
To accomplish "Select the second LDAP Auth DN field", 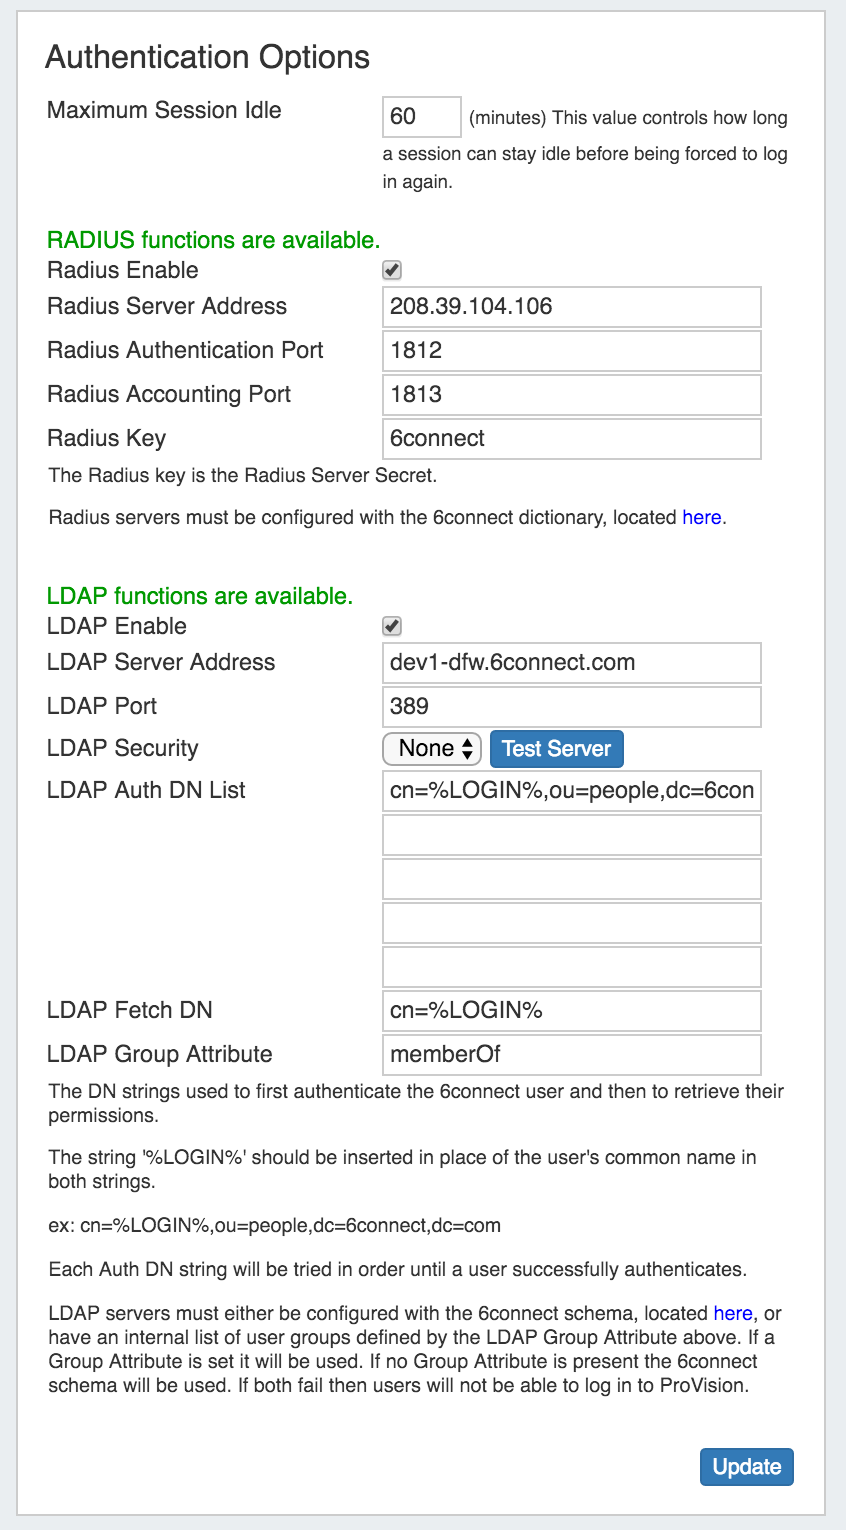I will [x=571, y=835].
